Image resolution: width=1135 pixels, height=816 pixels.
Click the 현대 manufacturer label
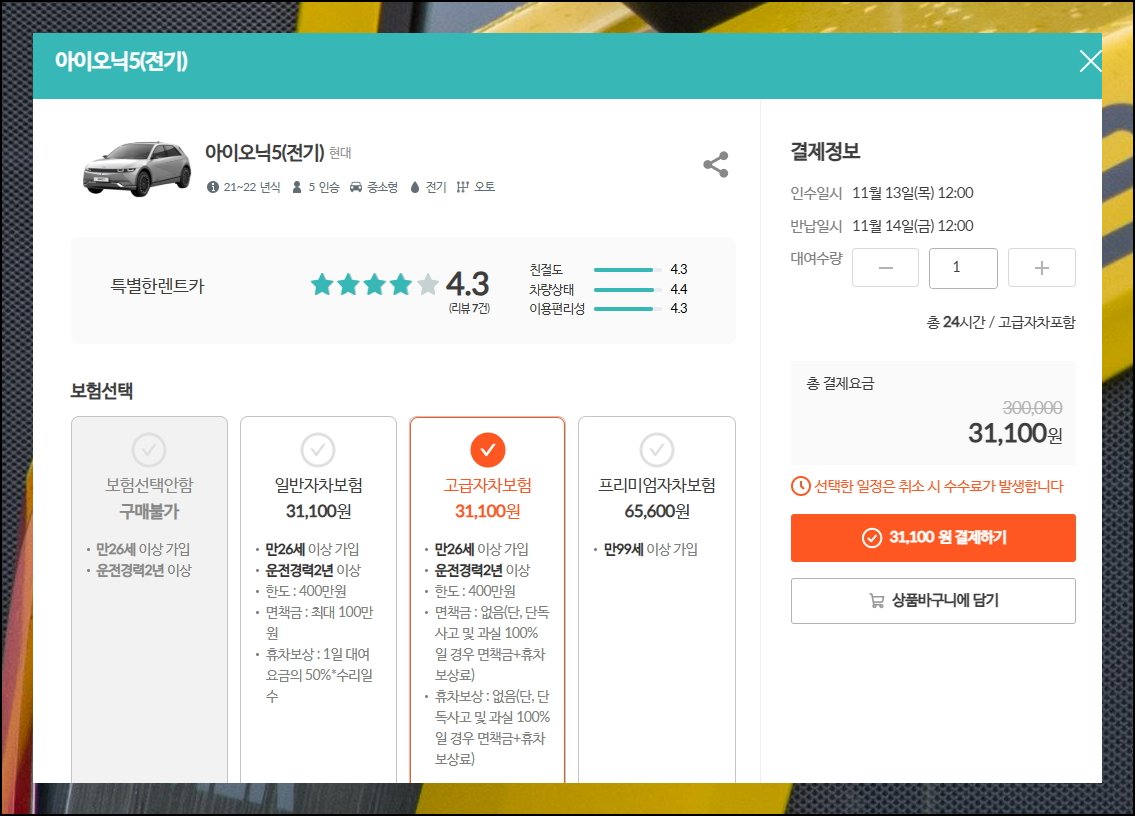[340, 153]
